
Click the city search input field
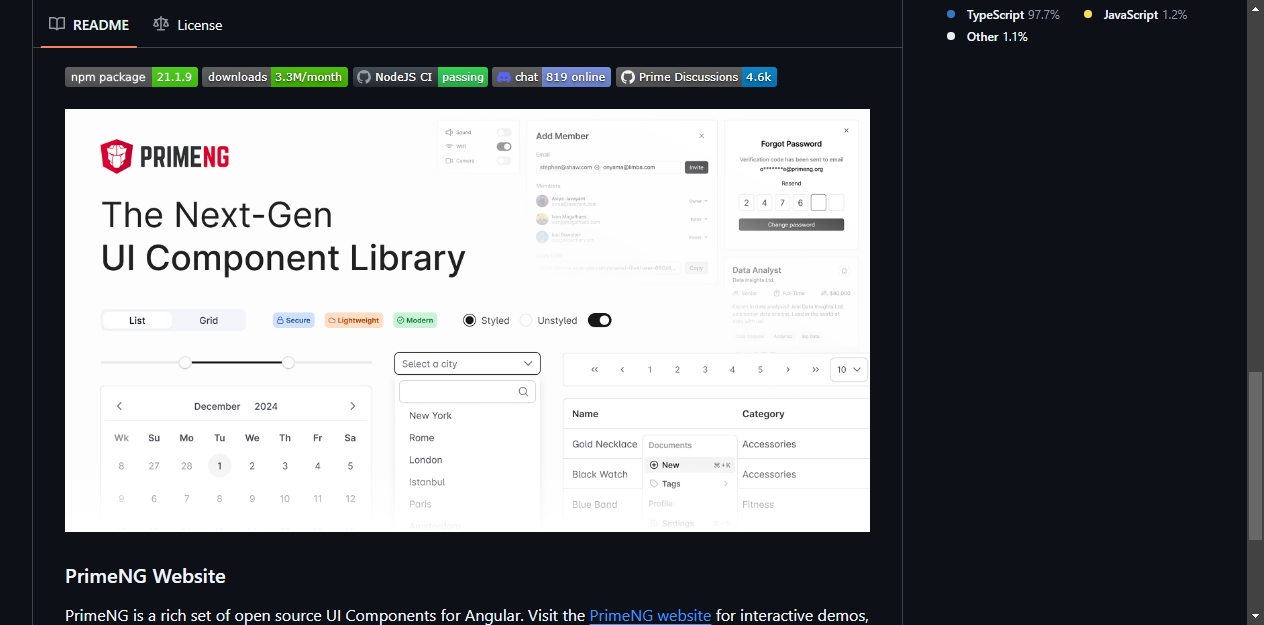point(467,392)
